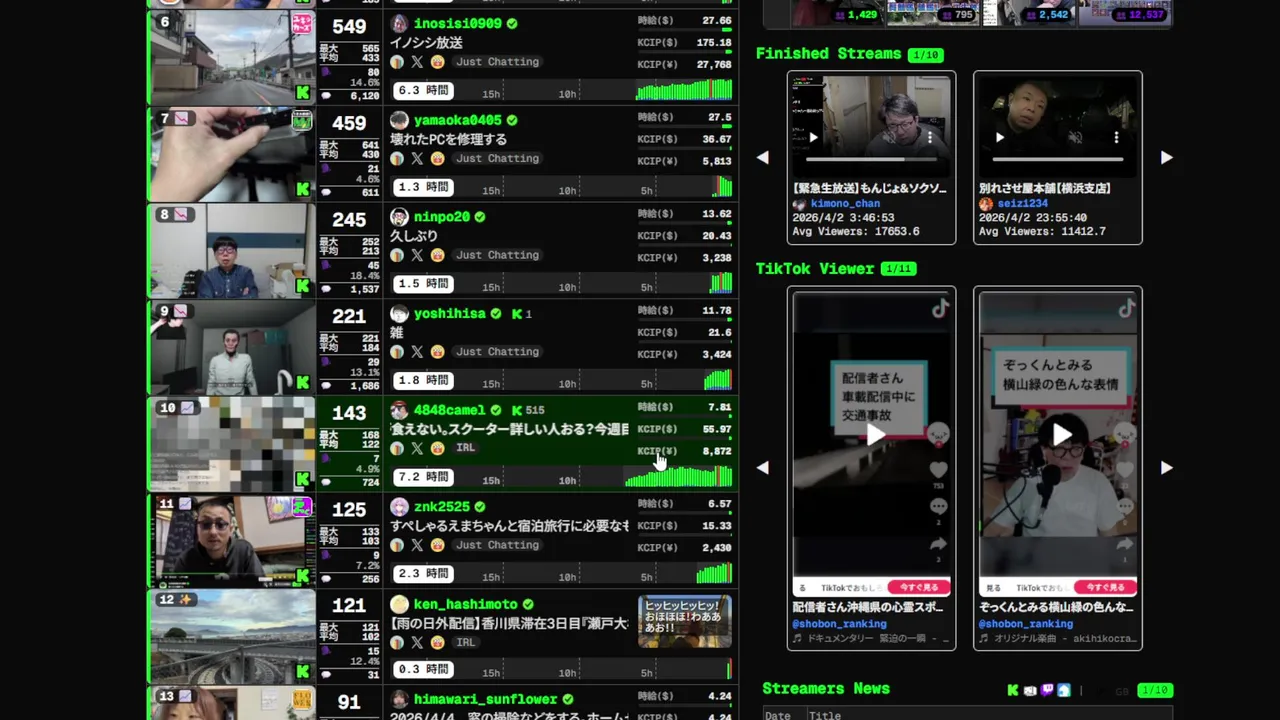
Task: Open the ninpo20 streamer link
Action: coord(441,217)
